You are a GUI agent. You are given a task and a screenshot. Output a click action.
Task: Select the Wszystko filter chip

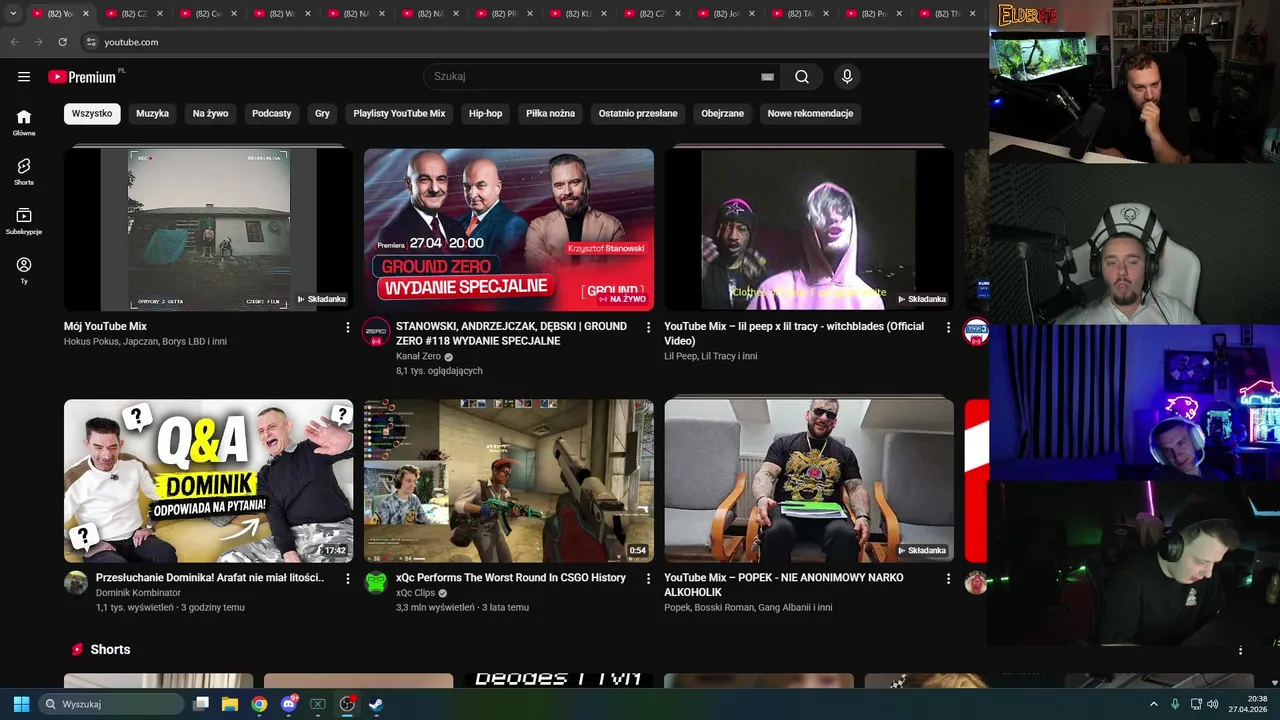92,113
